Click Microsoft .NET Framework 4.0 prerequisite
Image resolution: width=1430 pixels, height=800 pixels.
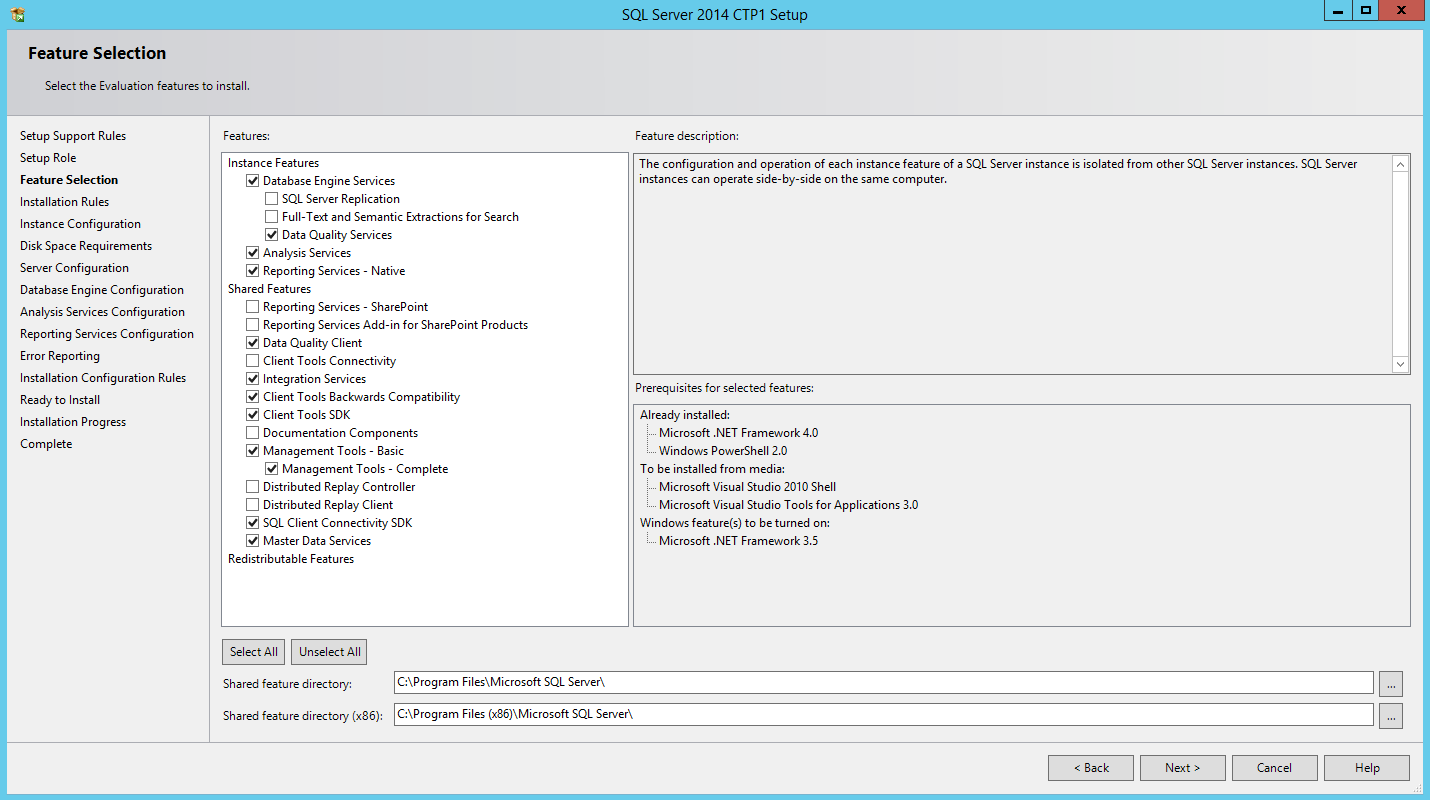click(x=738, y=433)
